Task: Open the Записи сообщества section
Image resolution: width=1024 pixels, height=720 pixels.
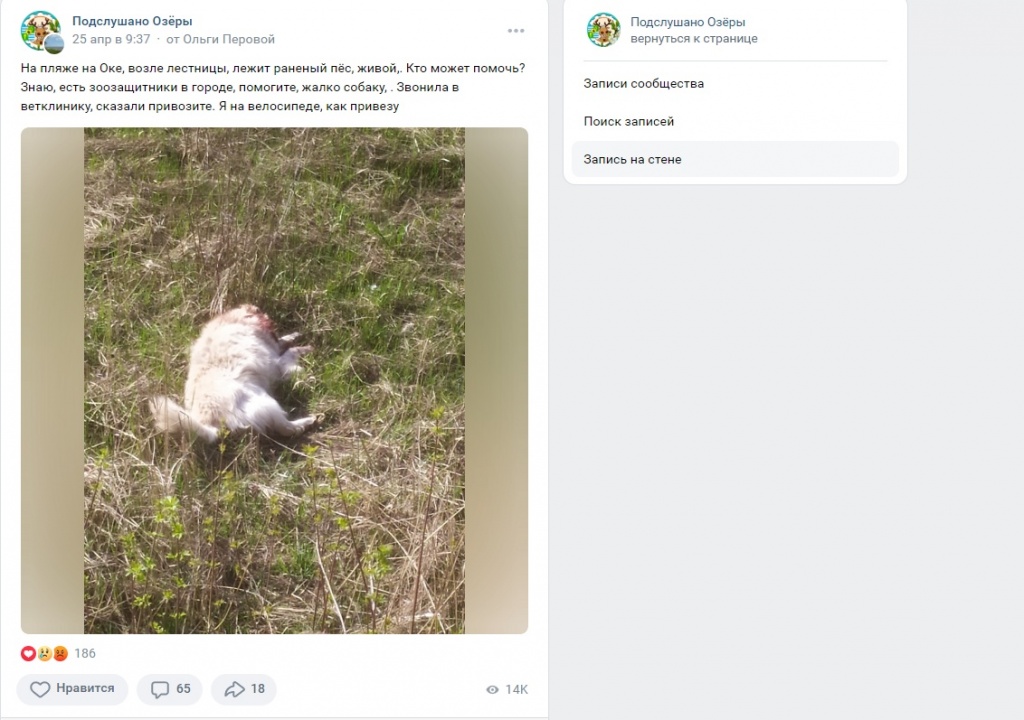Action: [644, 85]
